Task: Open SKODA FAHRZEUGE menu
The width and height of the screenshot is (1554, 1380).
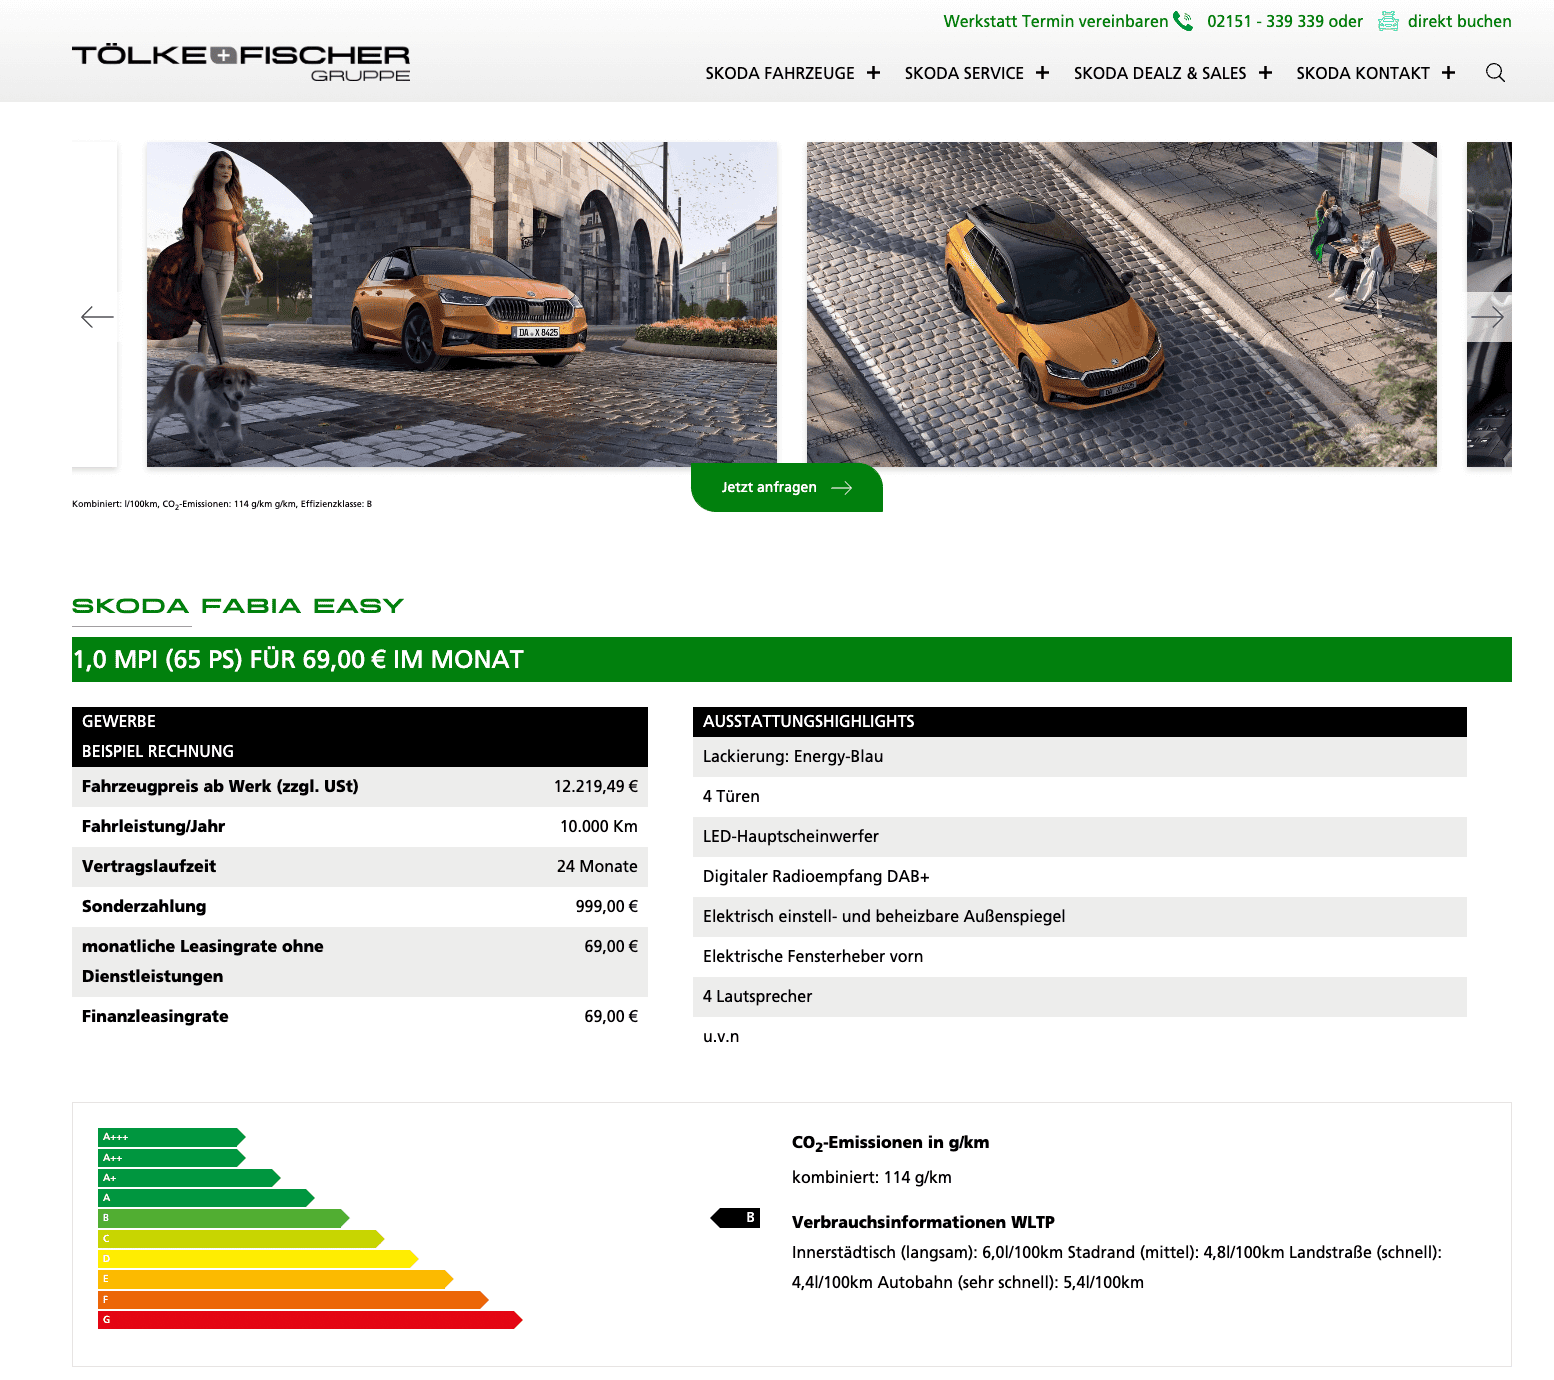Action: (x=780, y=73)
